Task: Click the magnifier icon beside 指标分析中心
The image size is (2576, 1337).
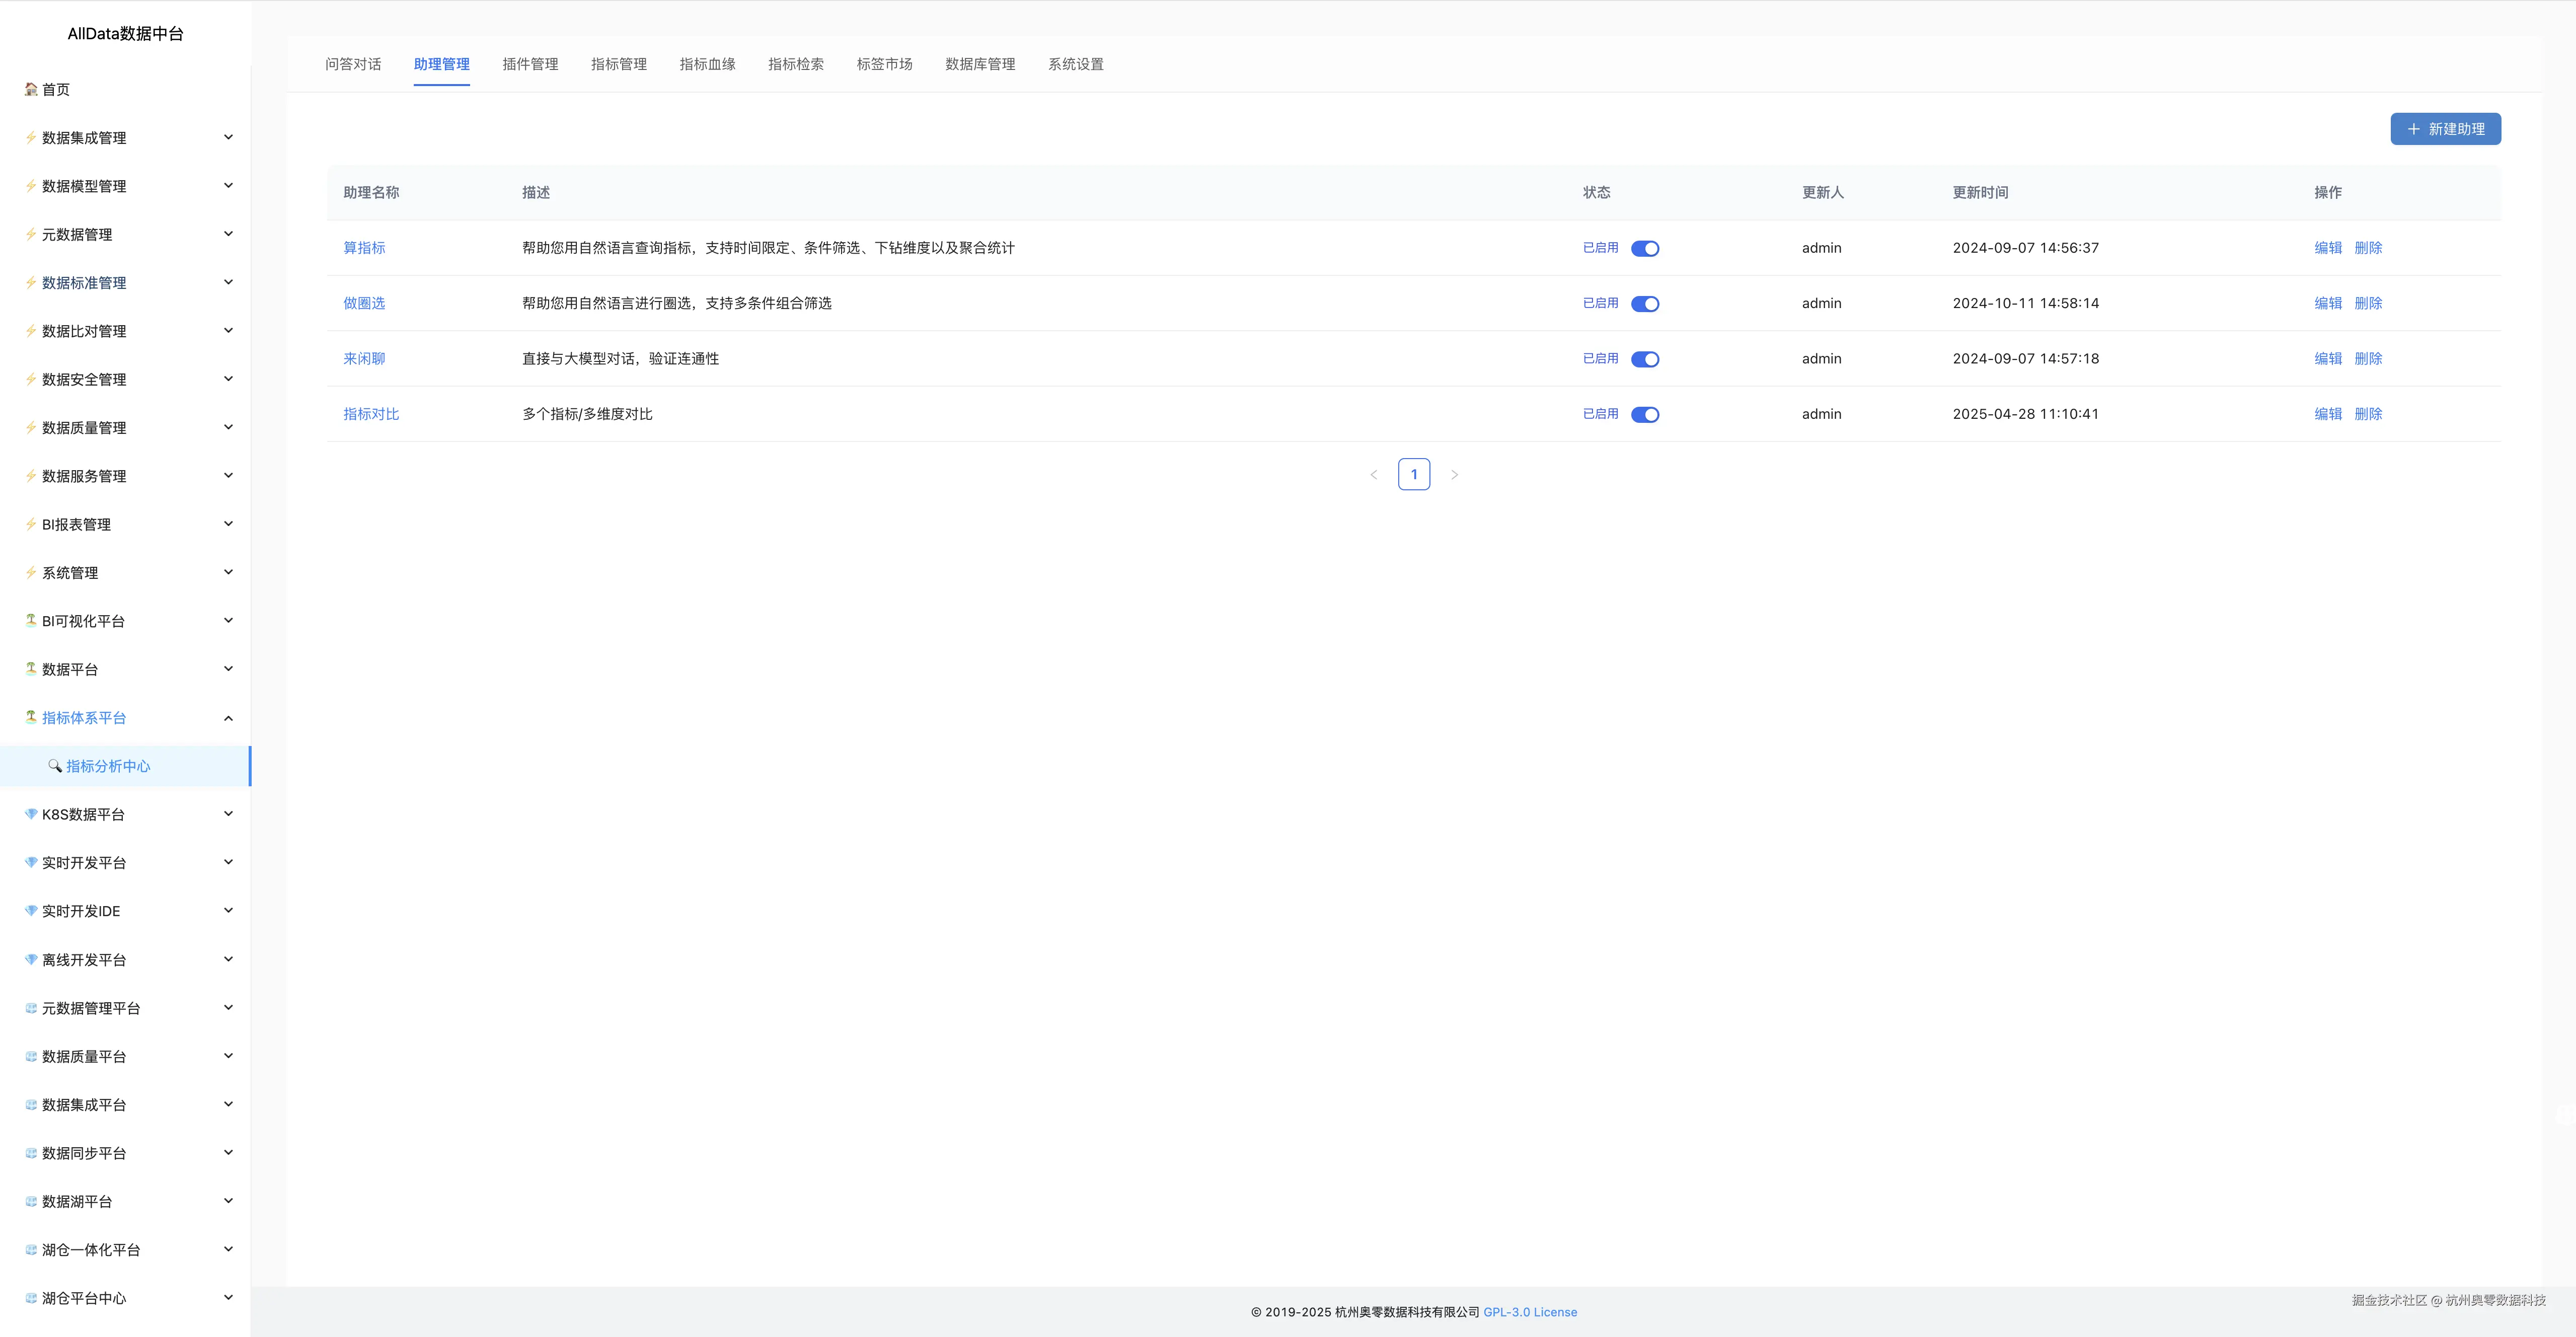Action: click(55, 766)
